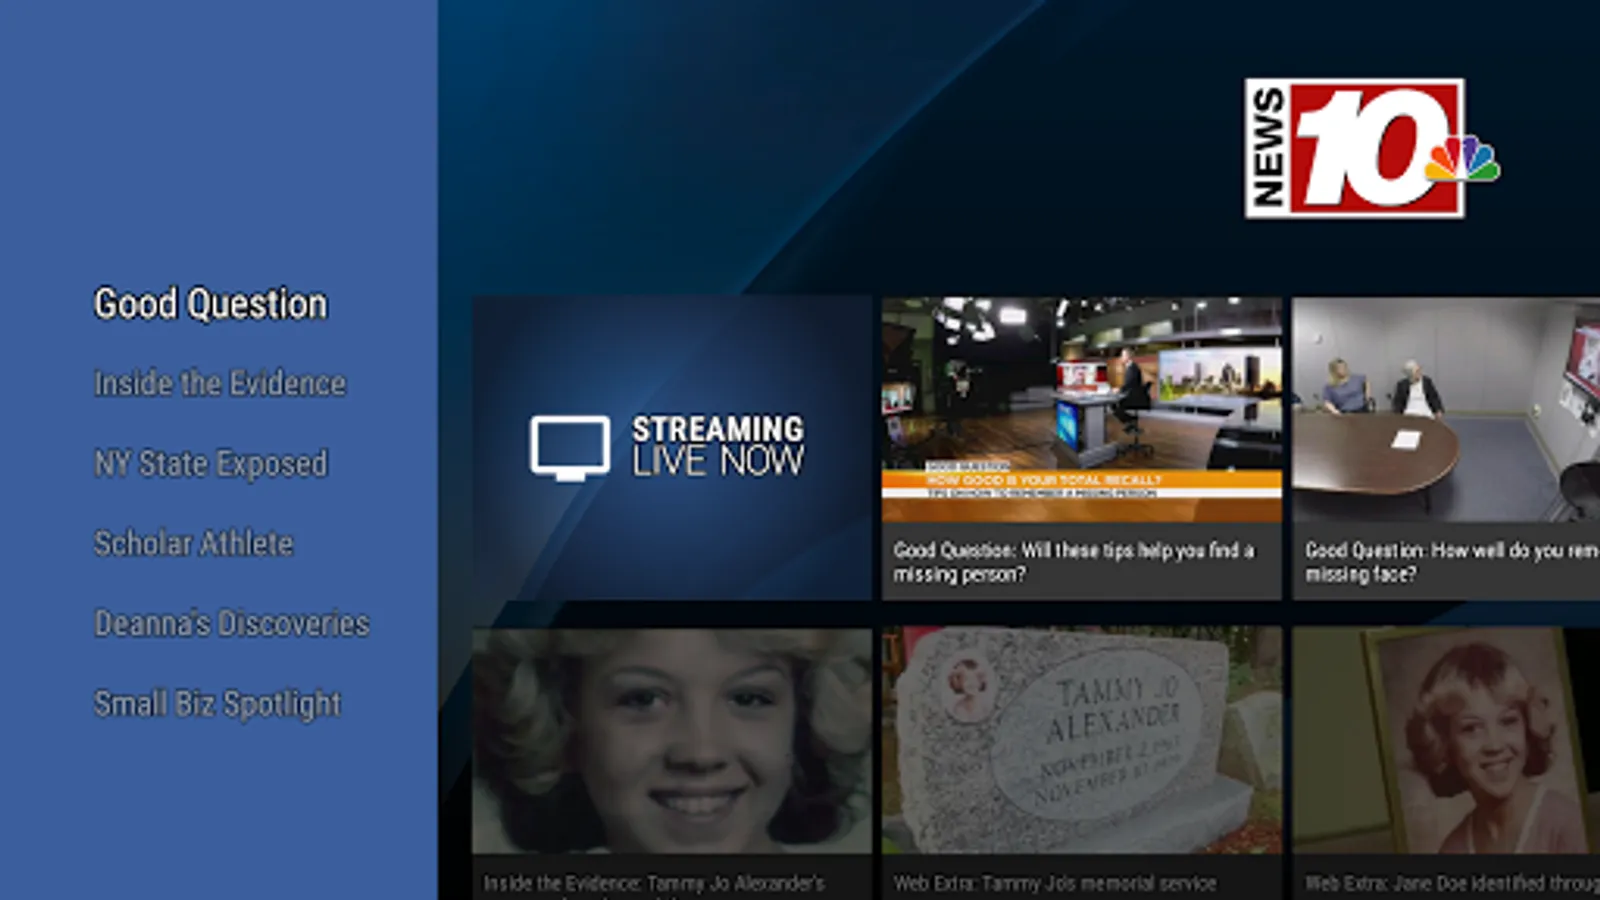Screen dimensions: 1600x900
Task: Open the Inside the Evidence category
Action: (220, 383)
